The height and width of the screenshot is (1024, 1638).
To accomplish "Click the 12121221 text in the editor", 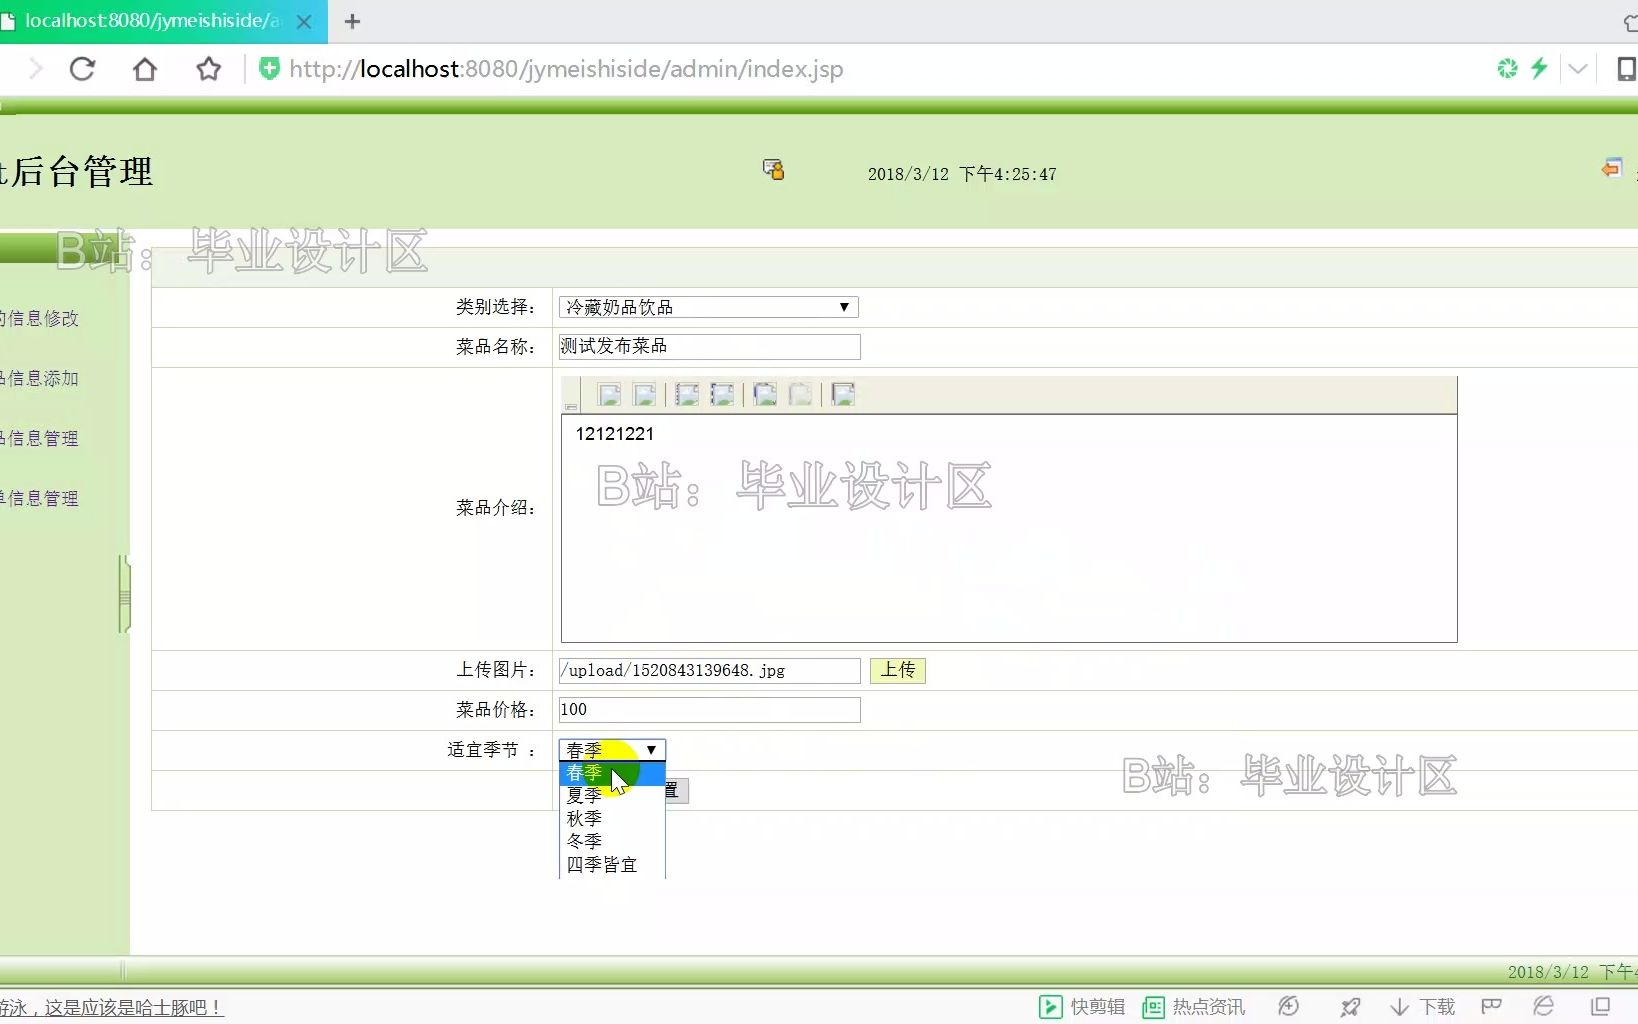I will pos(615,434).
